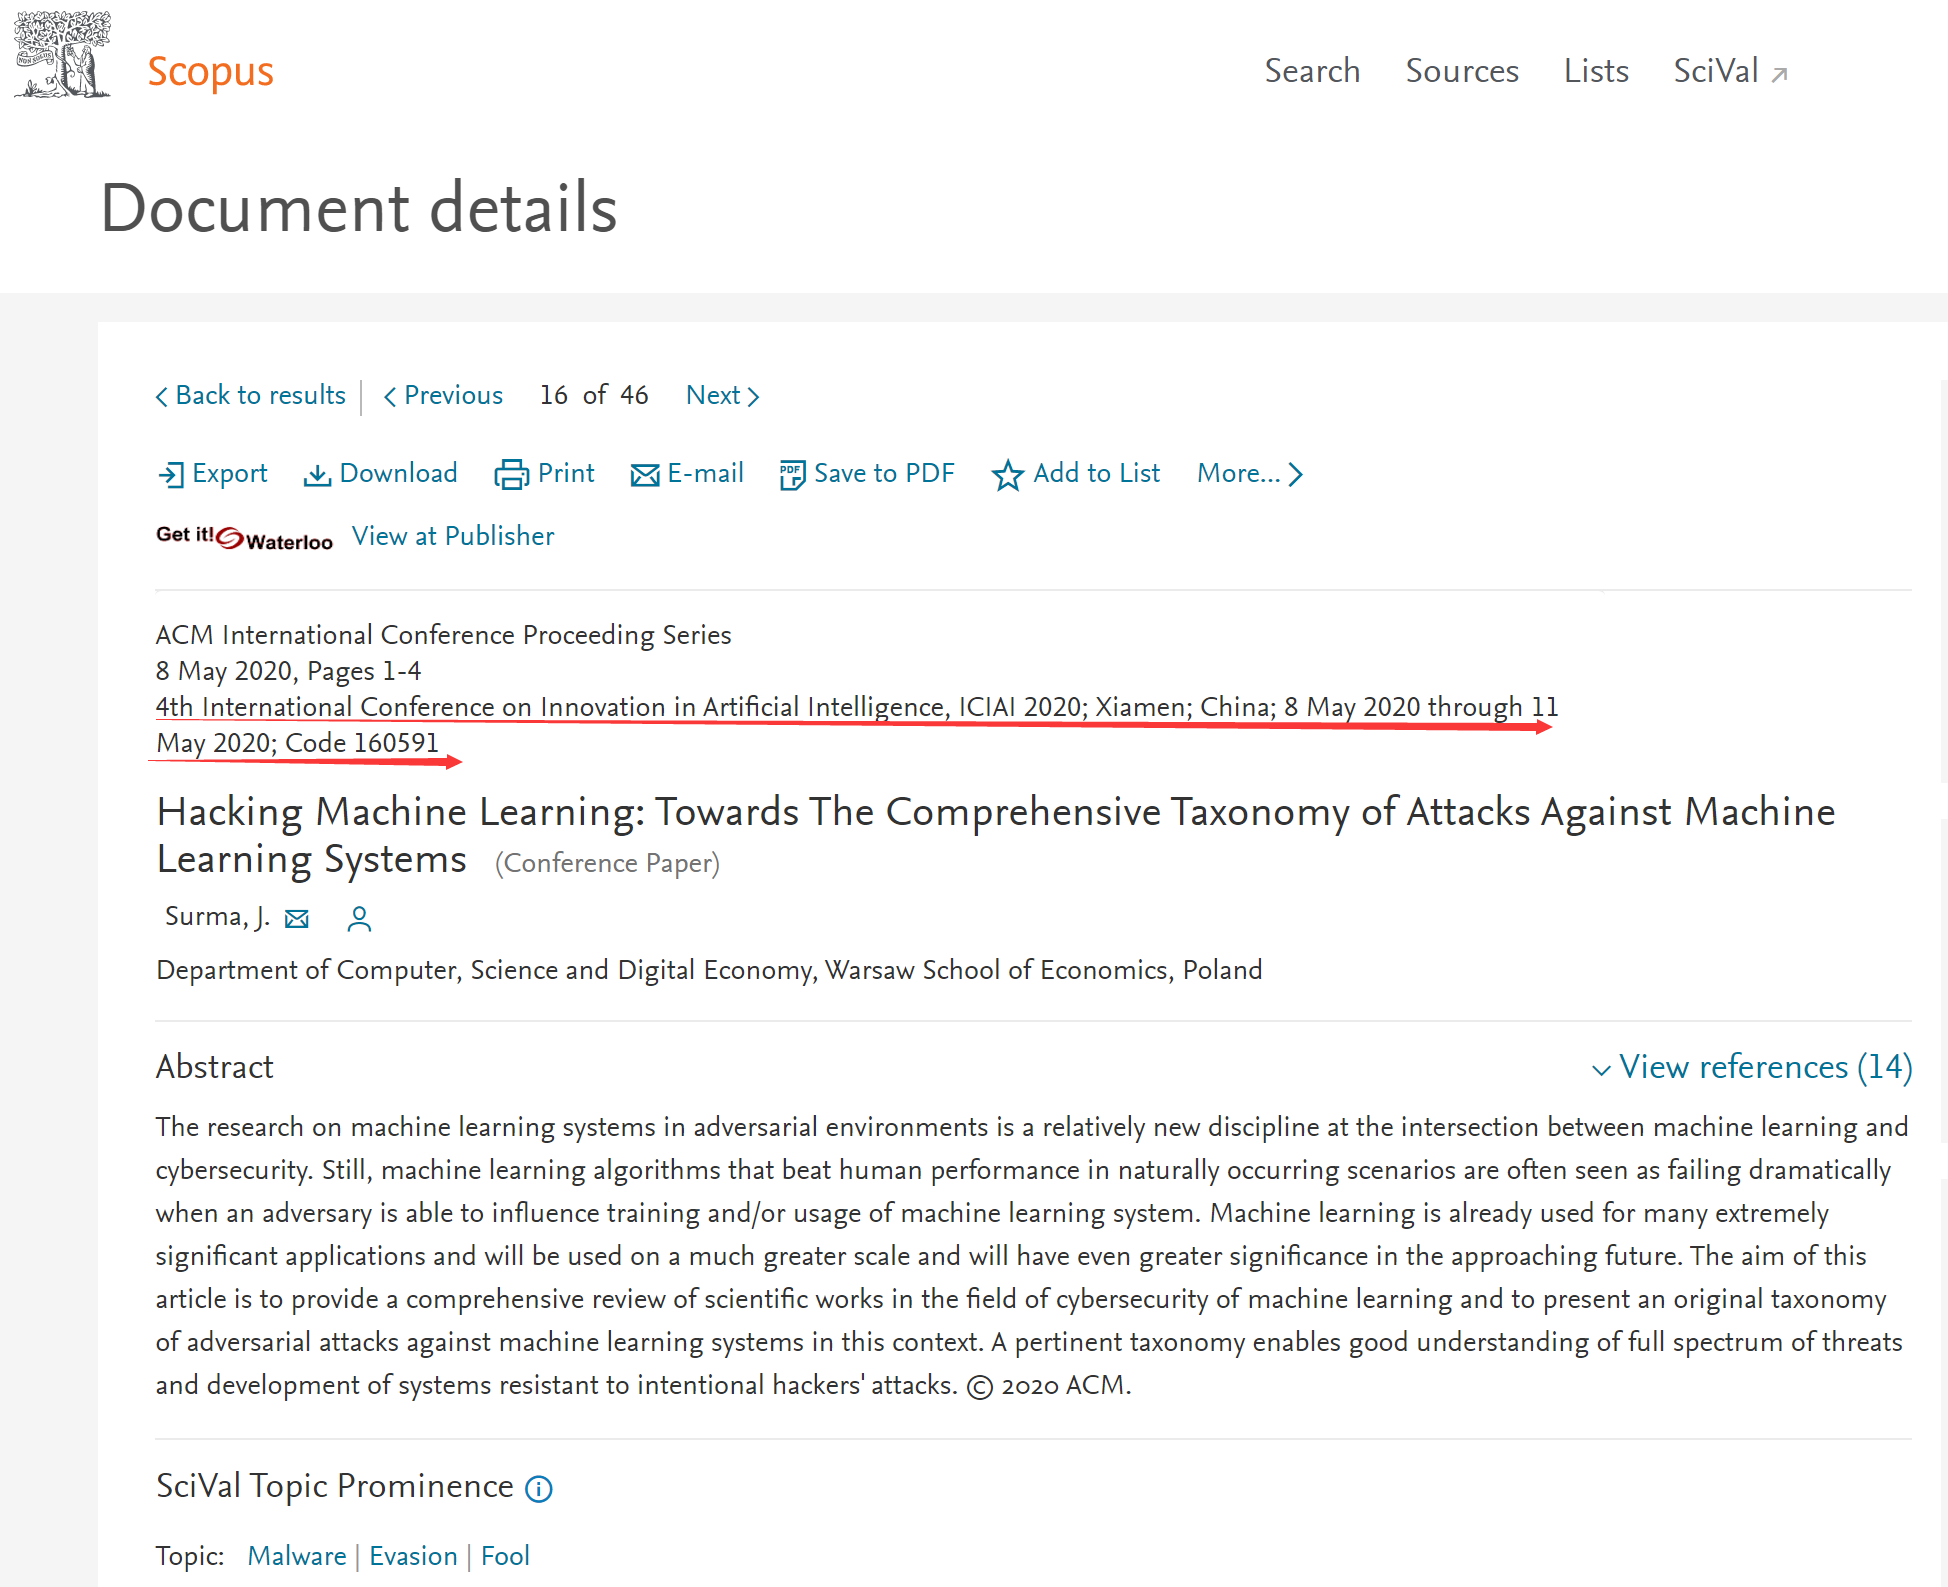Go to the Sources page
This screenshot has height=1587, width=1948.
(x=1462, y=71)
